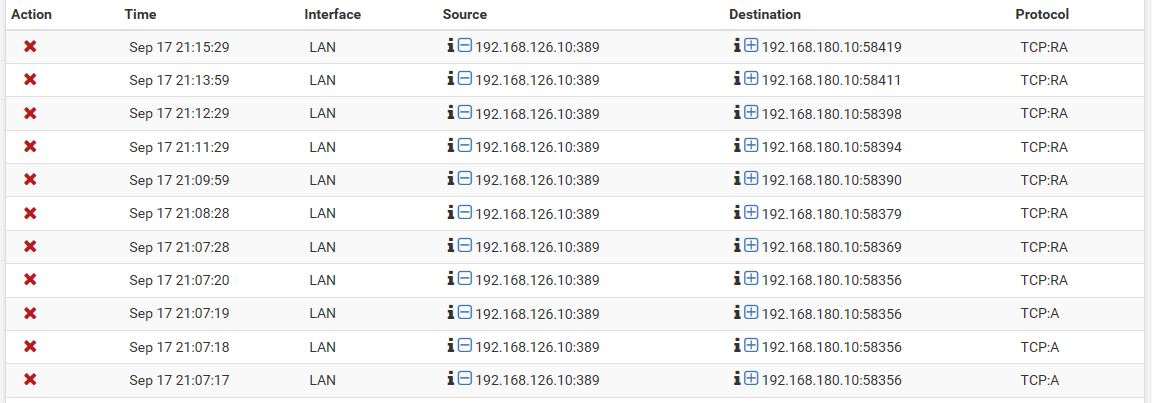
Task: Click plus icon on 21:07:19 destination
Action: [751, 312]
